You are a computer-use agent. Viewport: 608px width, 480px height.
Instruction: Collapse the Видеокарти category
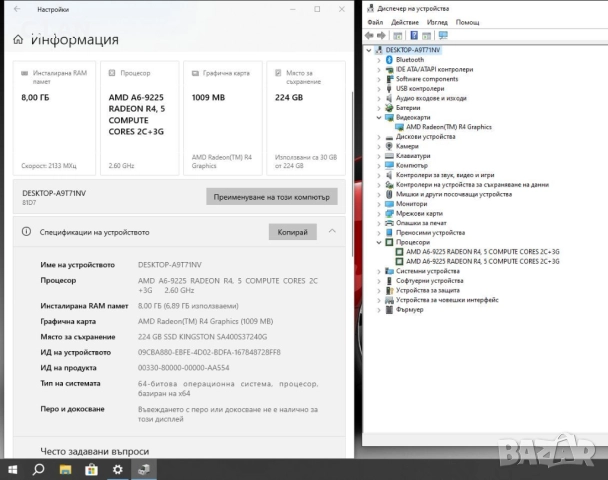379,117
